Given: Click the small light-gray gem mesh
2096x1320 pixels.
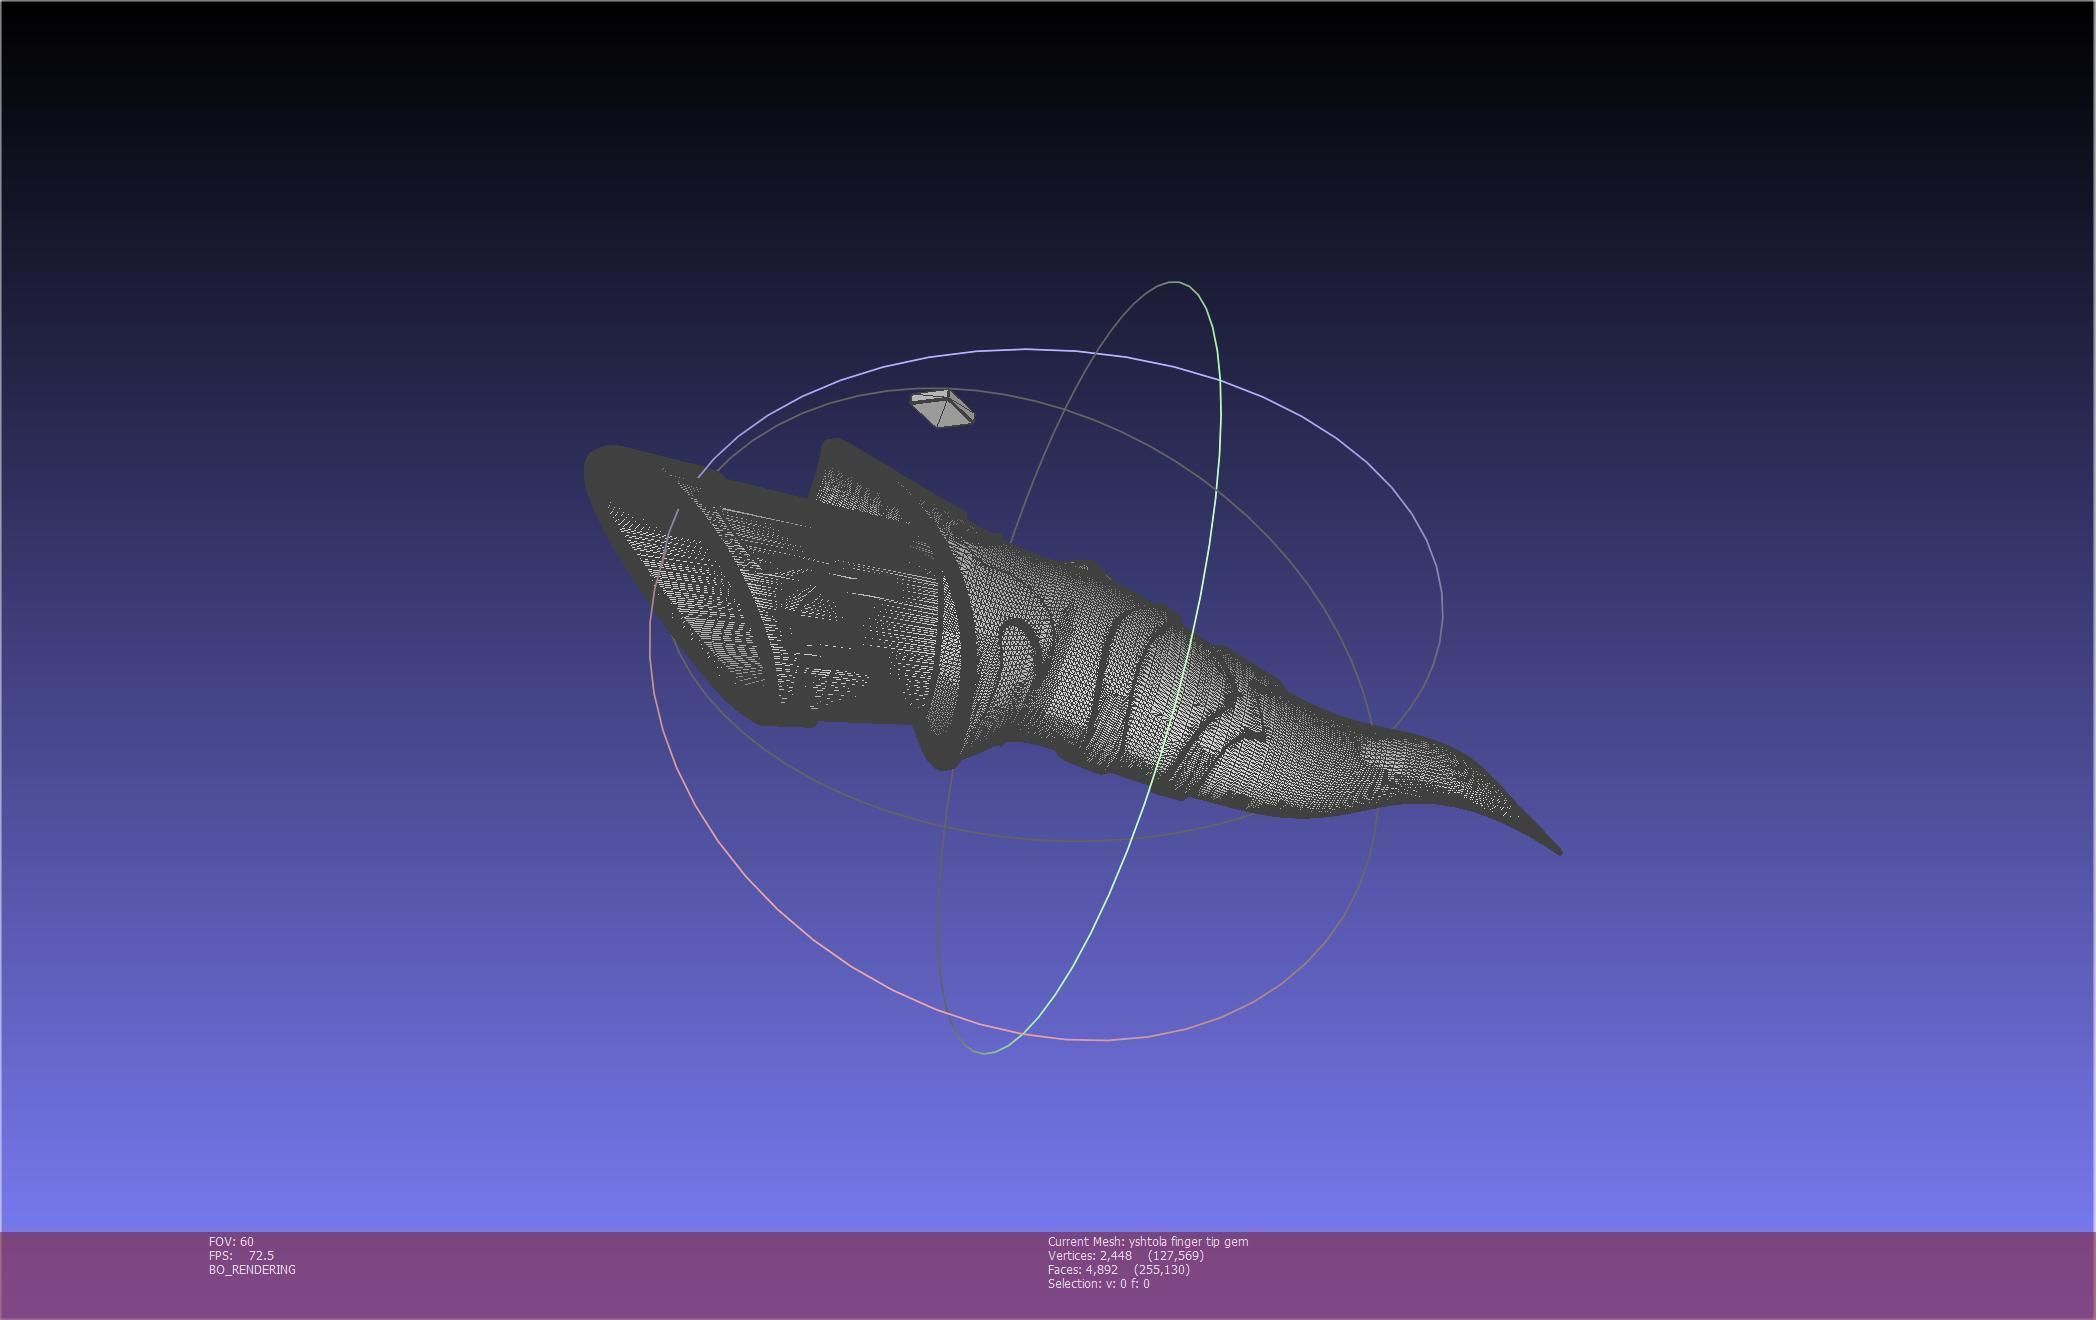Looking at the screenshot, I should [x=943, y=409].
